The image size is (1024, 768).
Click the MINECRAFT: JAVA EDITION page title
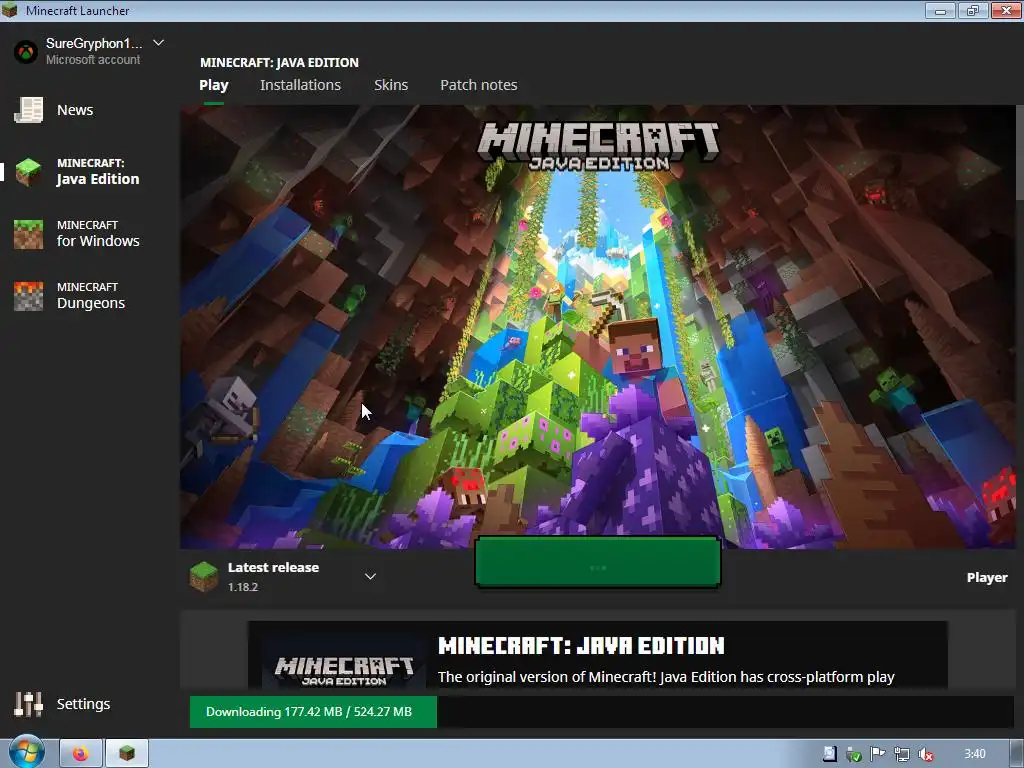point(279,63)
